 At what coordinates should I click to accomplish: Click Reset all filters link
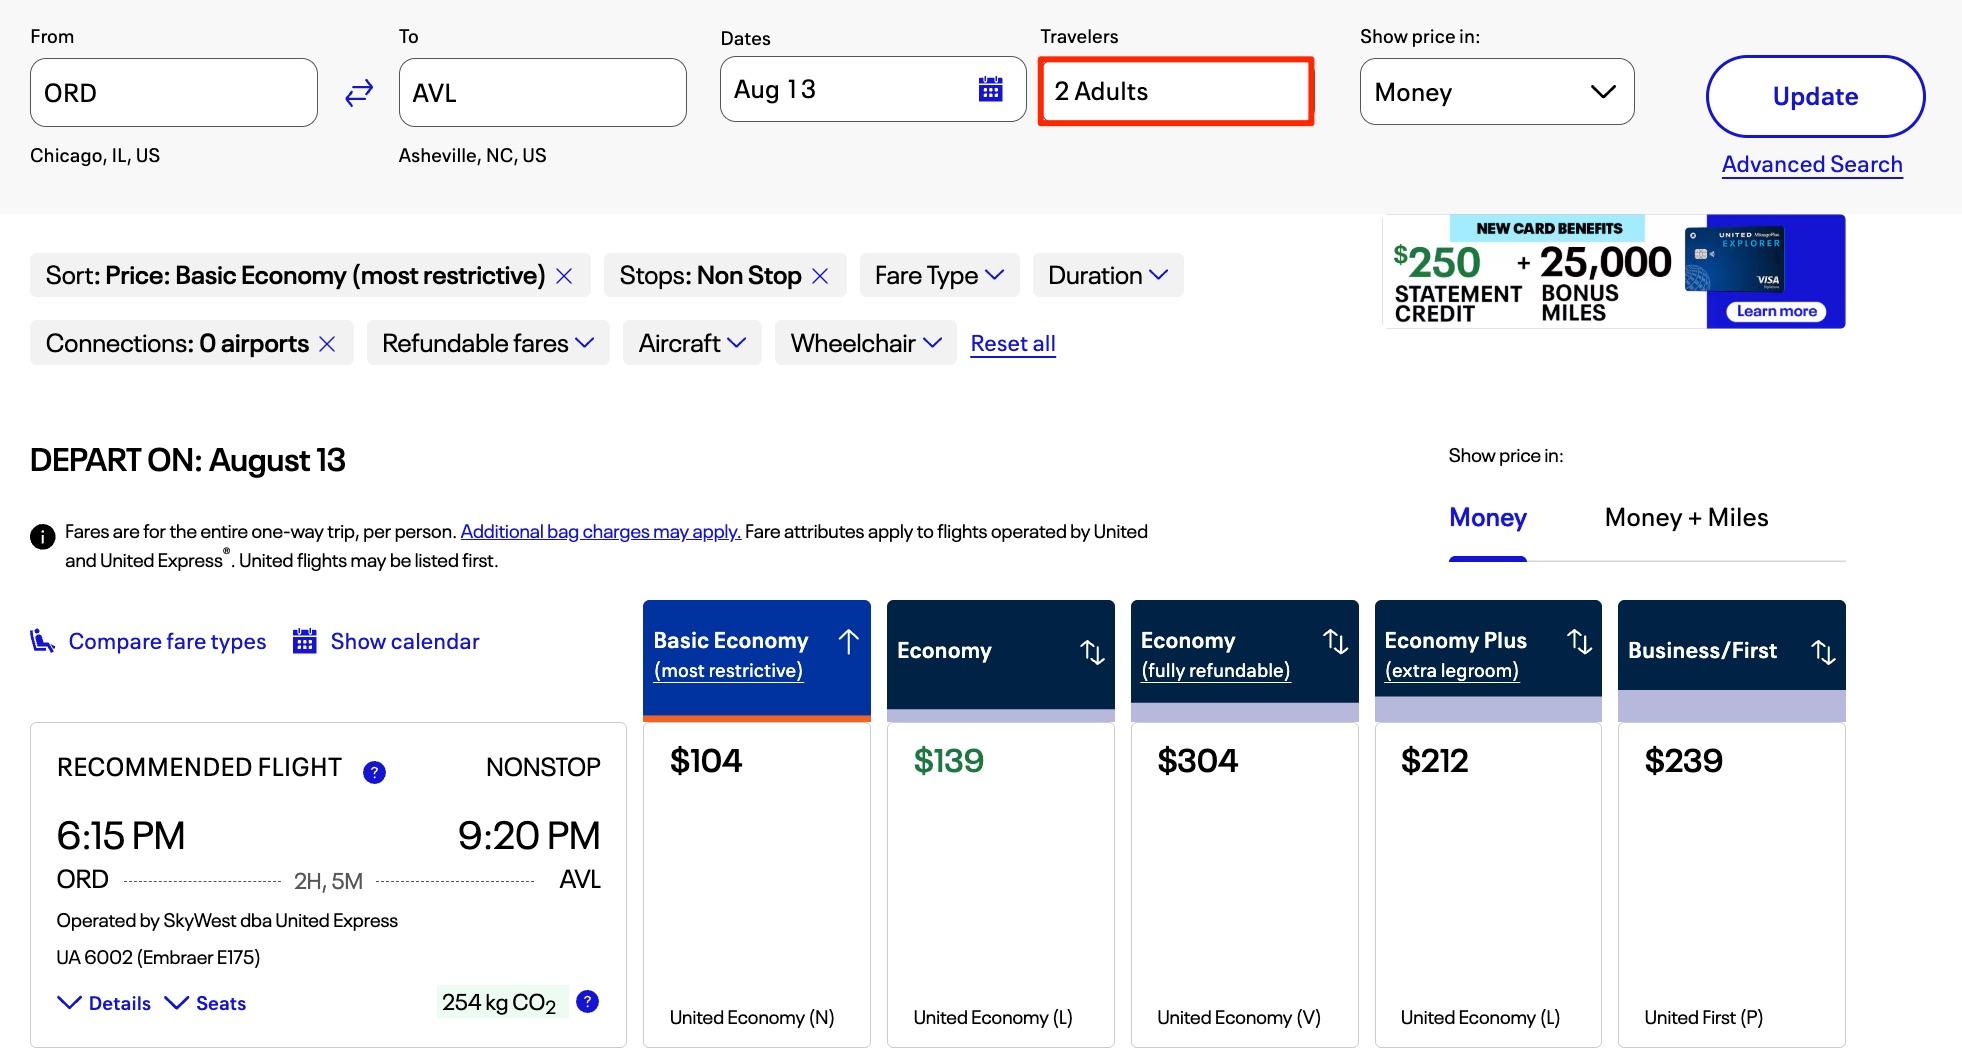click(x=1013, y=344)
